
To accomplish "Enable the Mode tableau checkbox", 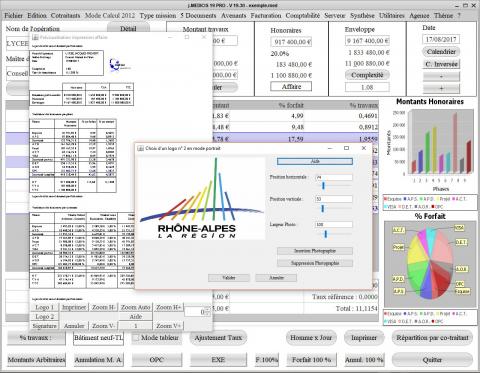I will 136,338.
